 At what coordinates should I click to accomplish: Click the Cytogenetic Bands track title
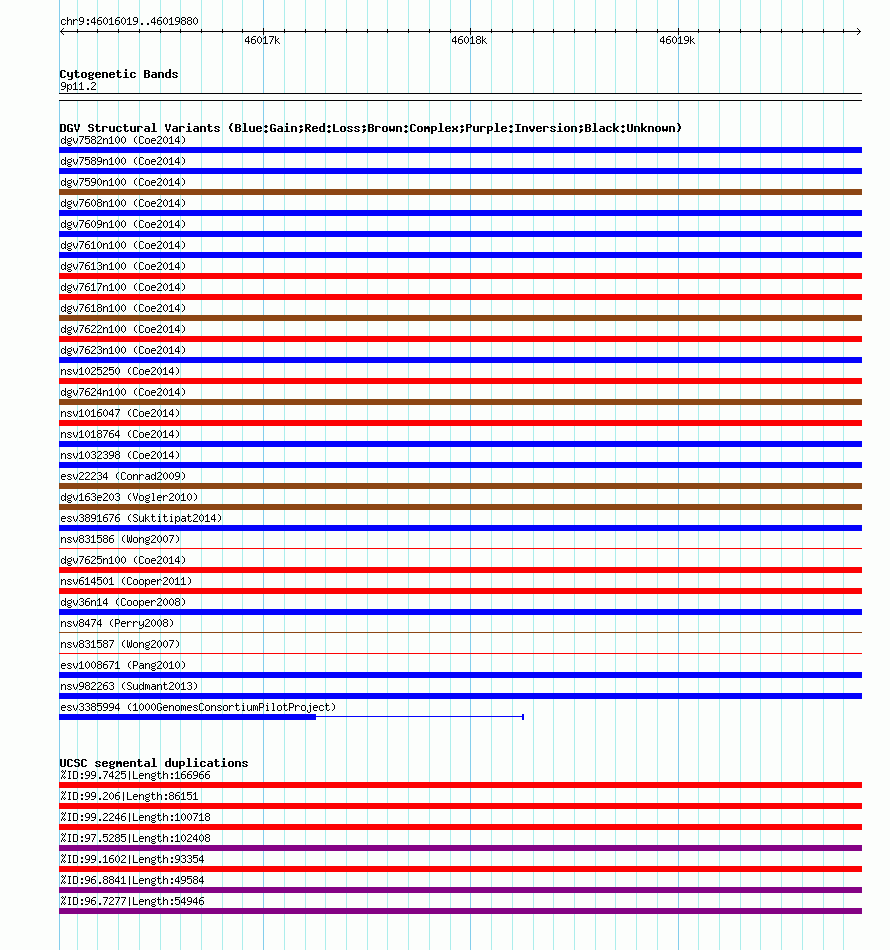pyautogui.click(x=119, y=74)
